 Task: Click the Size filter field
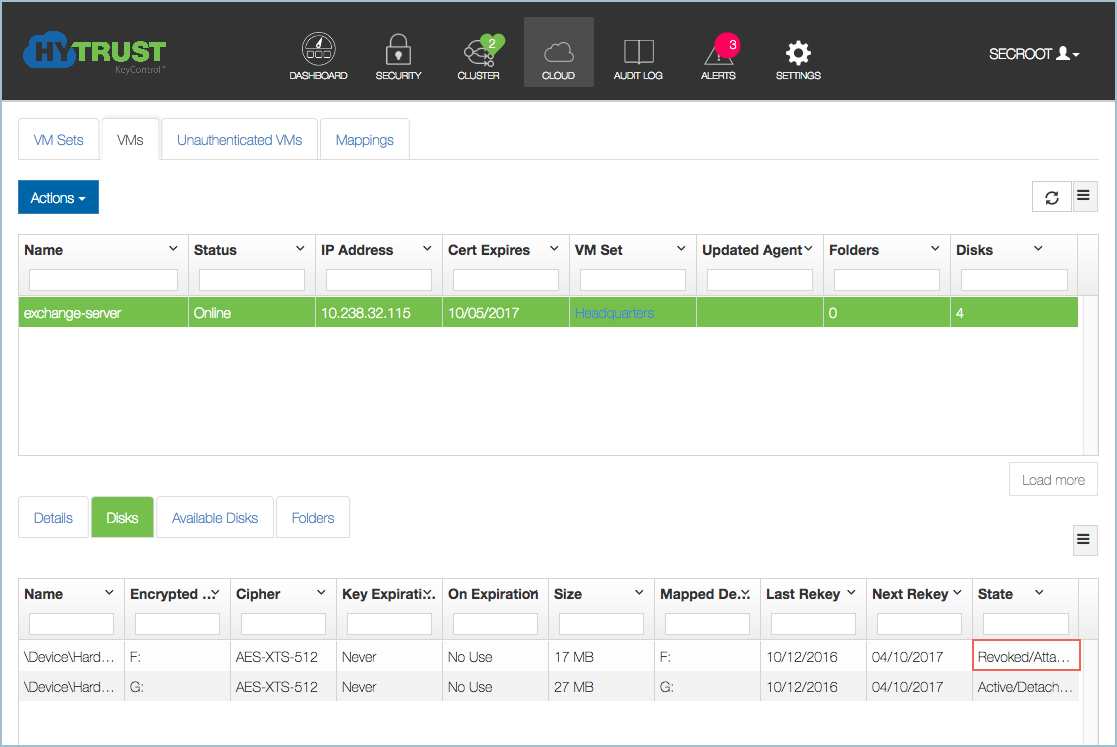click(x=601, y=624)
